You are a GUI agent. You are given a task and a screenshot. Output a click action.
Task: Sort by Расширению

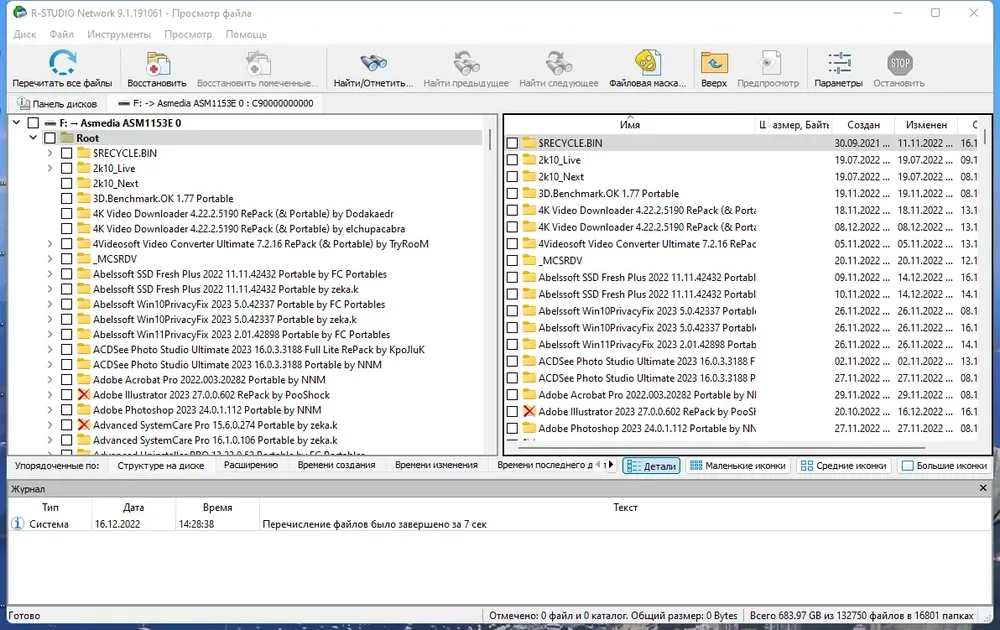coord(251,465)
